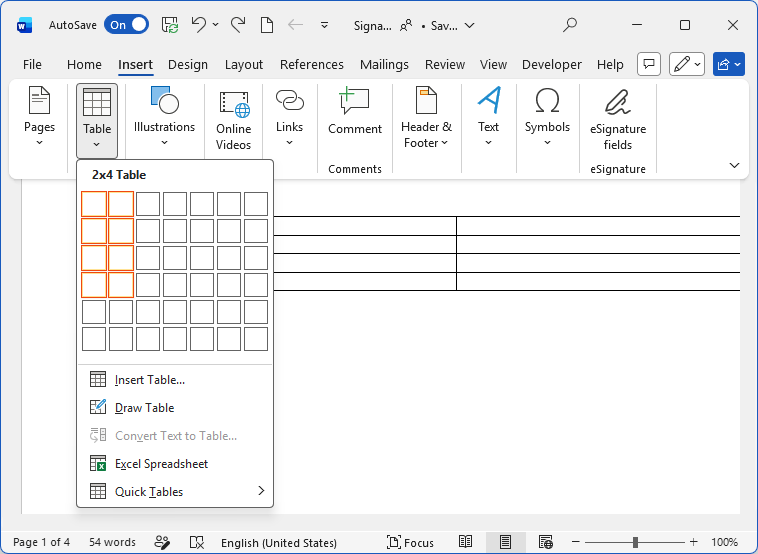Viewport: 758px width, 554px height.
Task: Switch to Focus mode
Action: click(x=410, y=542)
